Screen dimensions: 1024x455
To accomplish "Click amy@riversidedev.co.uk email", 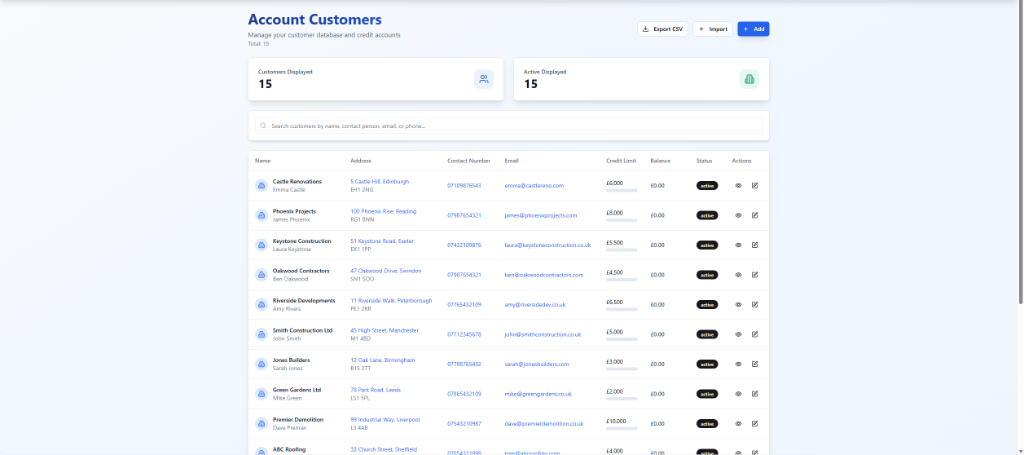I will (535, 304).
